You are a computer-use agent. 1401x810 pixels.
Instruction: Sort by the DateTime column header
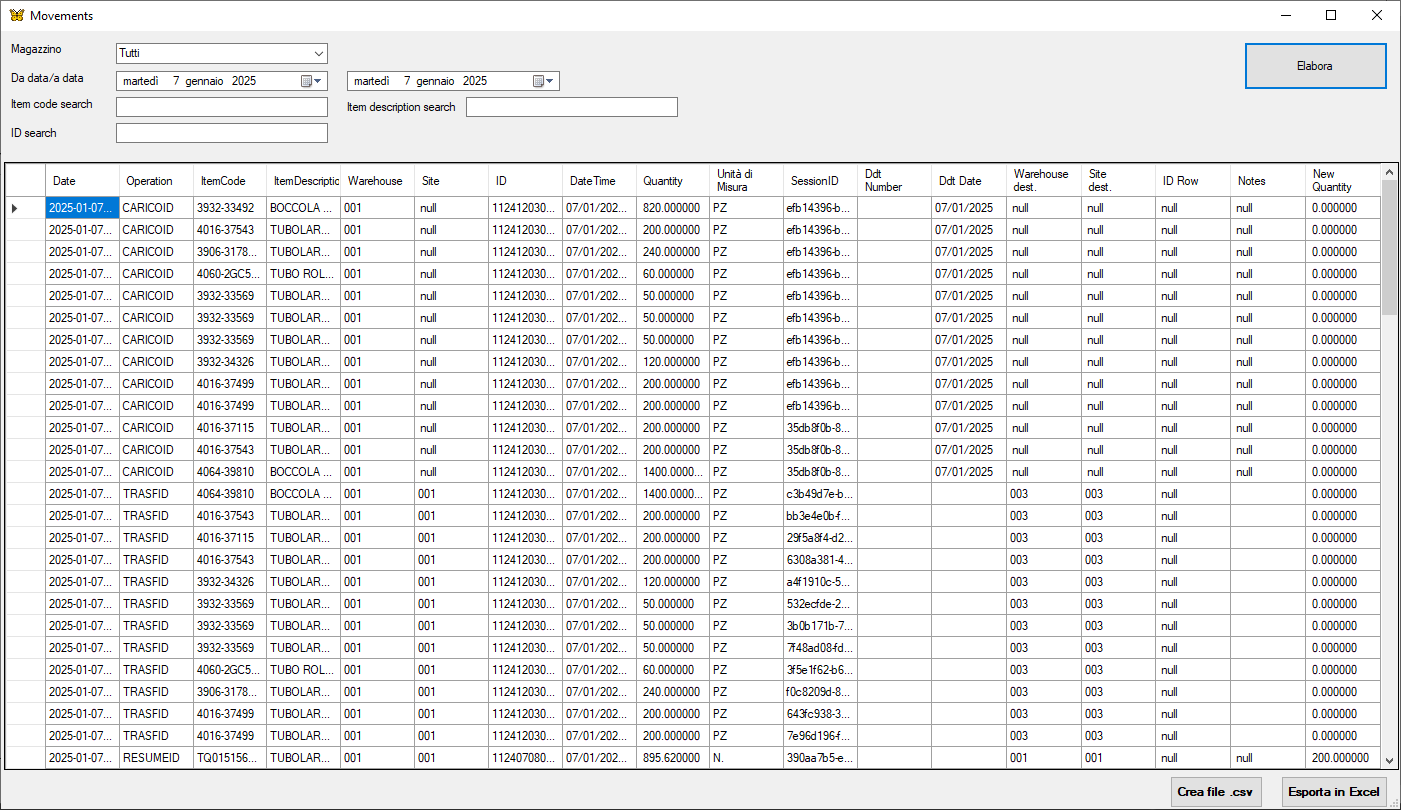(x=600, y=181)
